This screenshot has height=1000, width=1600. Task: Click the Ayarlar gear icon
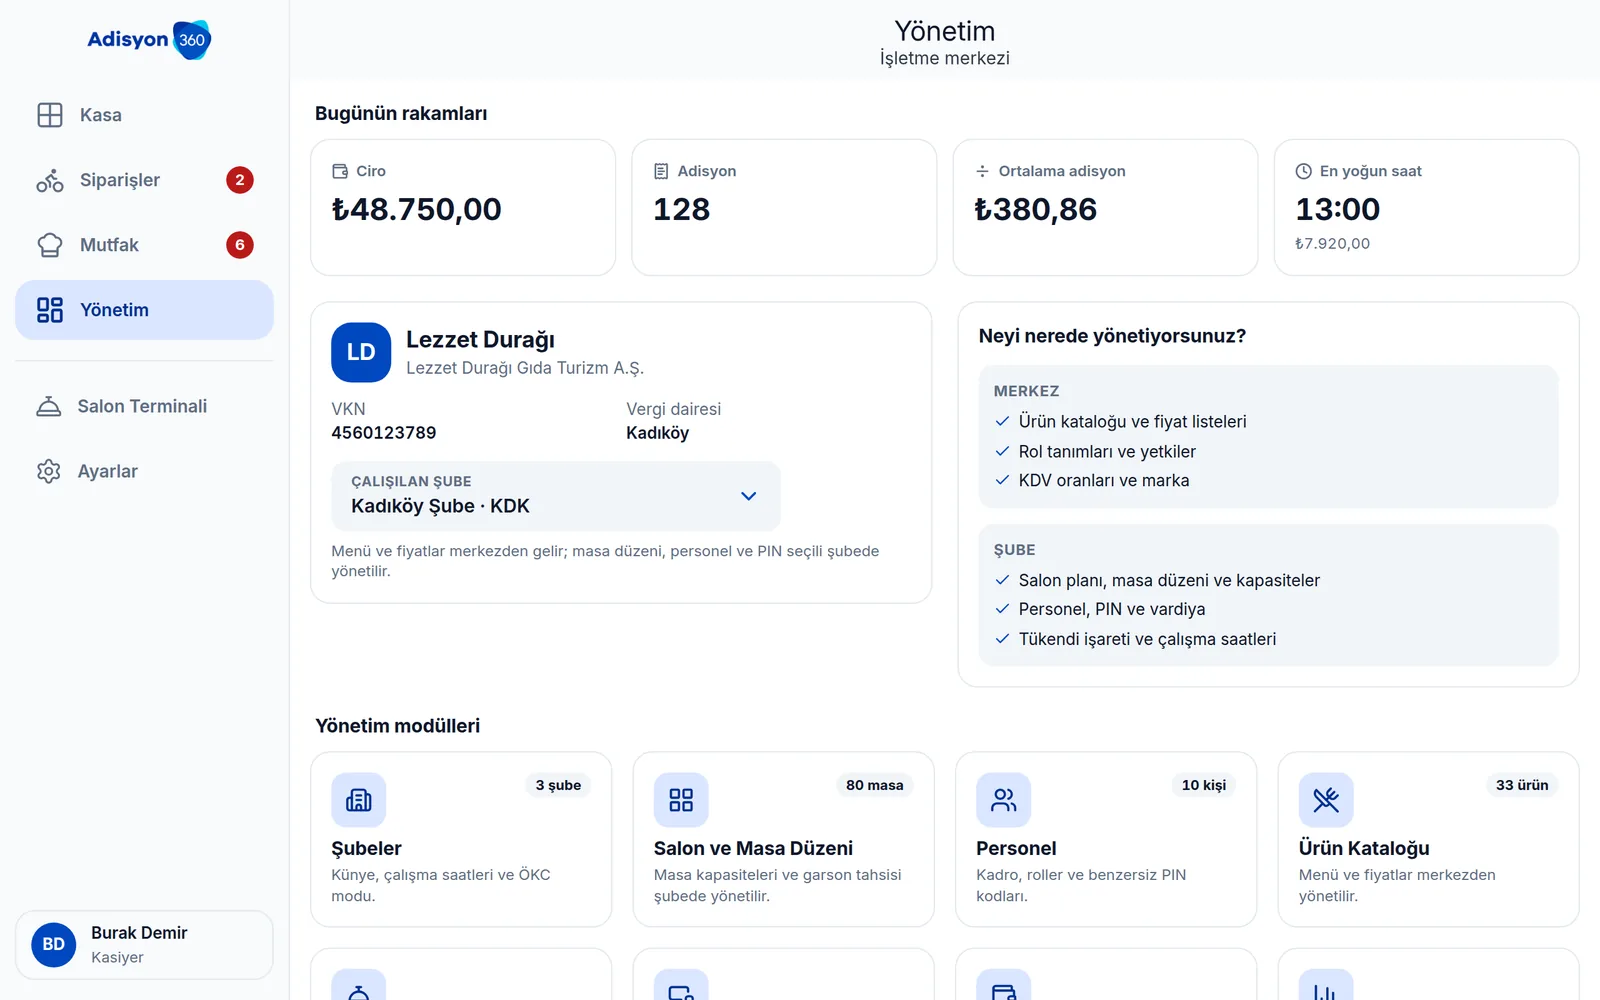pyautogui.click(x=49, y=471)
